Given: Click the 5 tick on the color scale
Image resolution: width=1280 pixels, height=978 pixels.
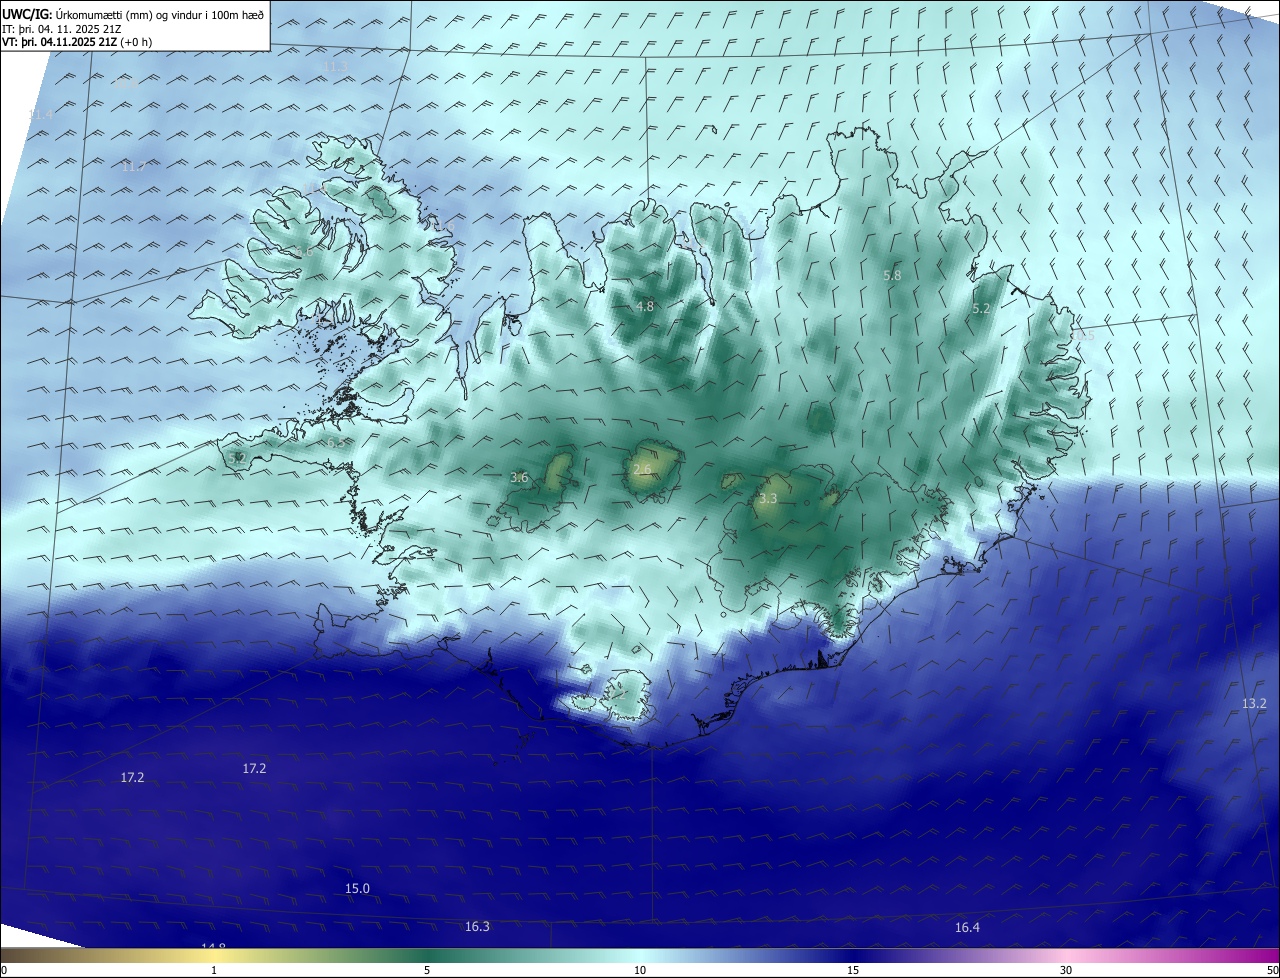Looking at the screenshot, I should (x=427, y=970).
